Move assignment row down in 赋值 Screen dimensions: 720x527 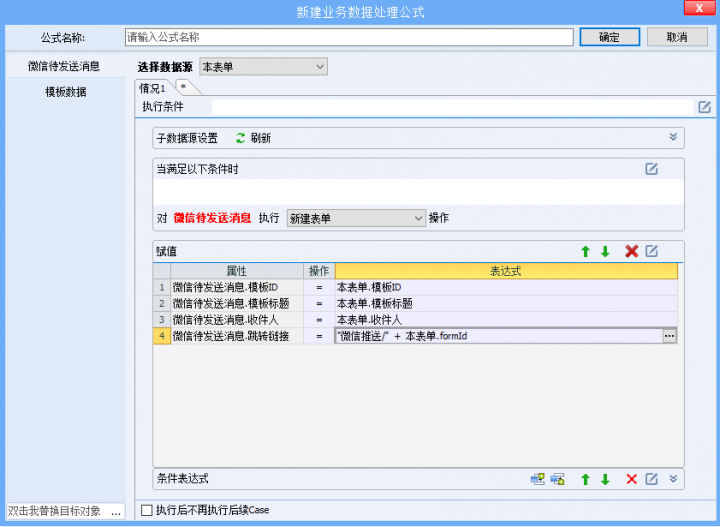[605, 252]
